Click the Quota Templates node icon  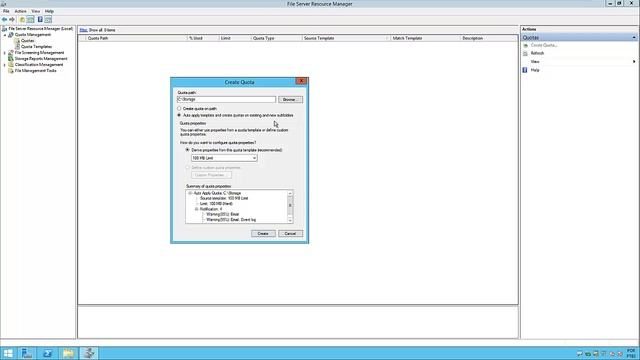[x=17, y=47]
